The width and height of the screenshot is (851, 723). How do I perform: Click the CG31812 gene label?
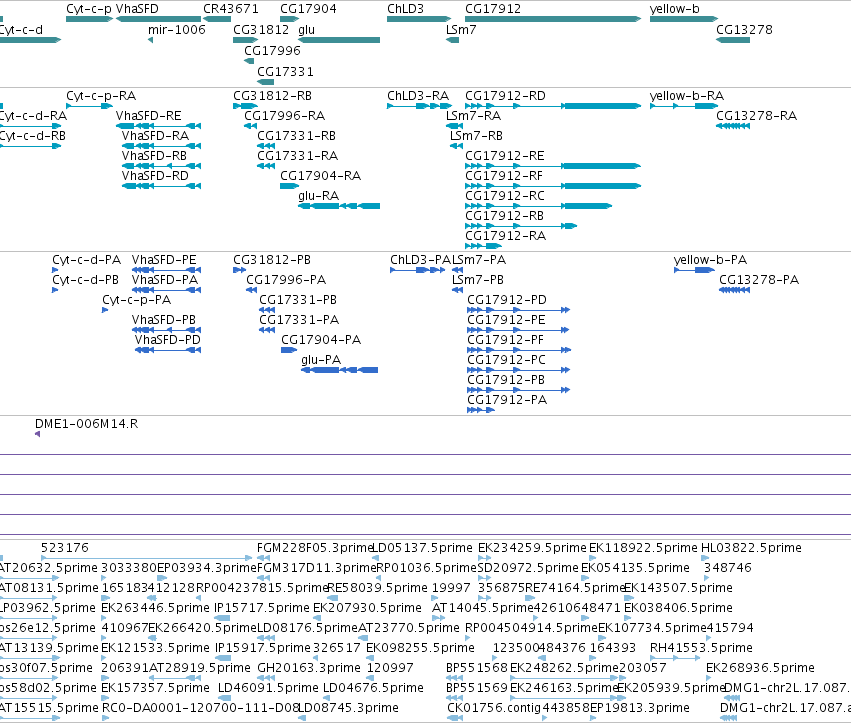click(x=261, y=29)
